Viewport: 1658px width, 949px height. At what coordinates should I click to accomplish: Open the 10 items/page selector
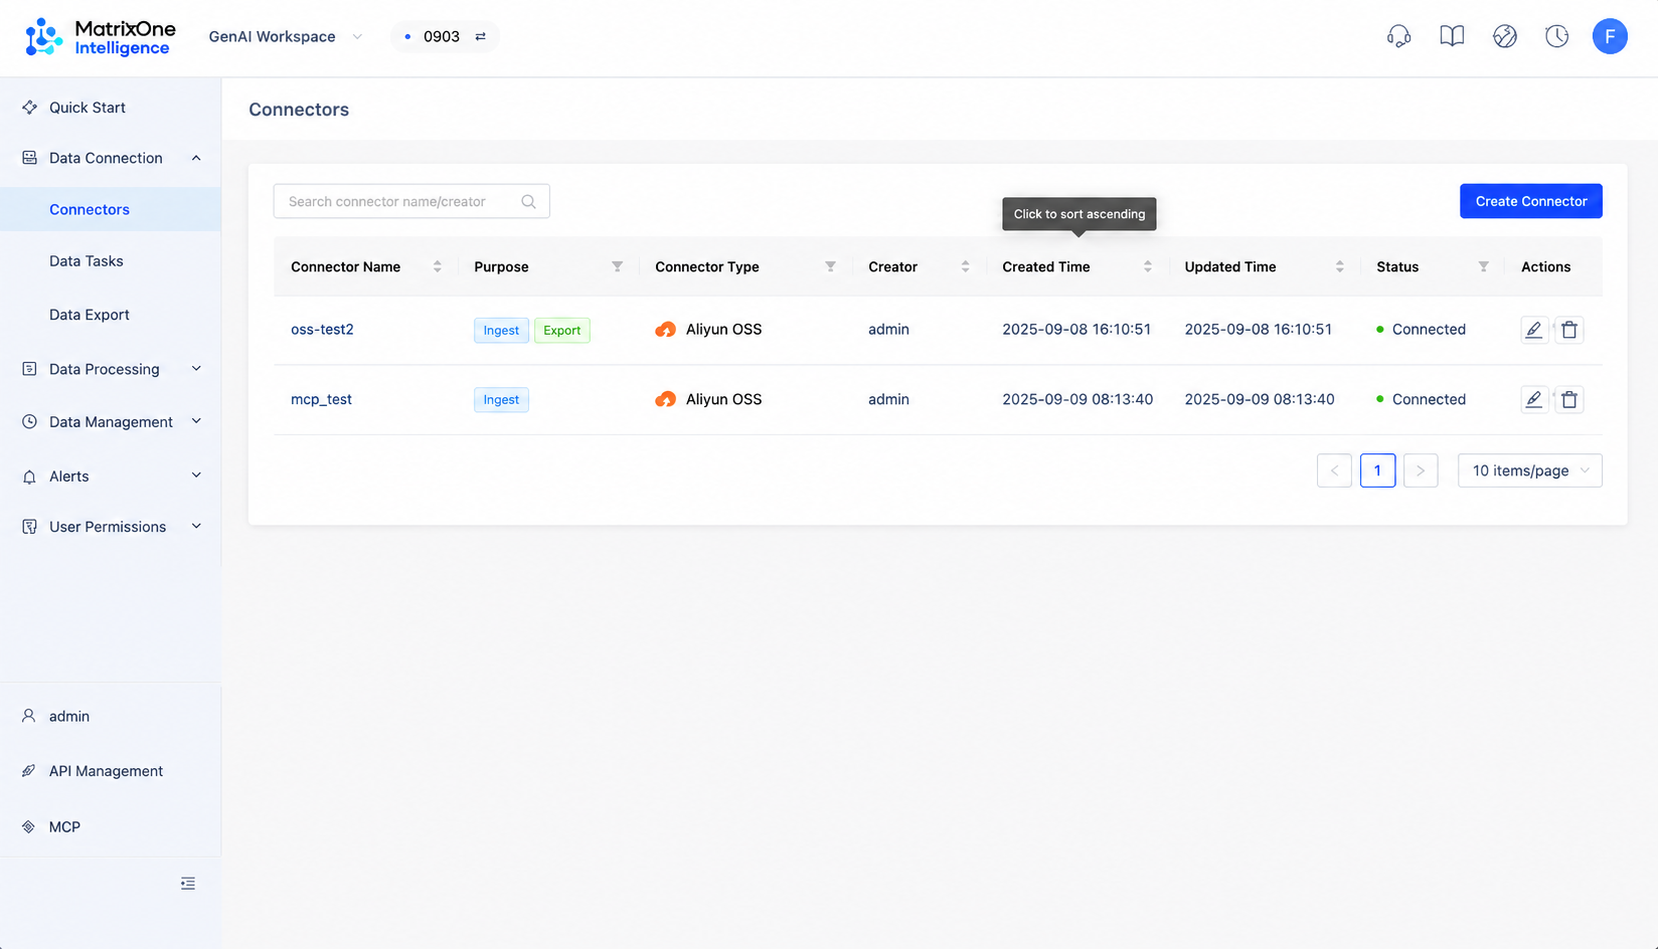pos(1530,471)
